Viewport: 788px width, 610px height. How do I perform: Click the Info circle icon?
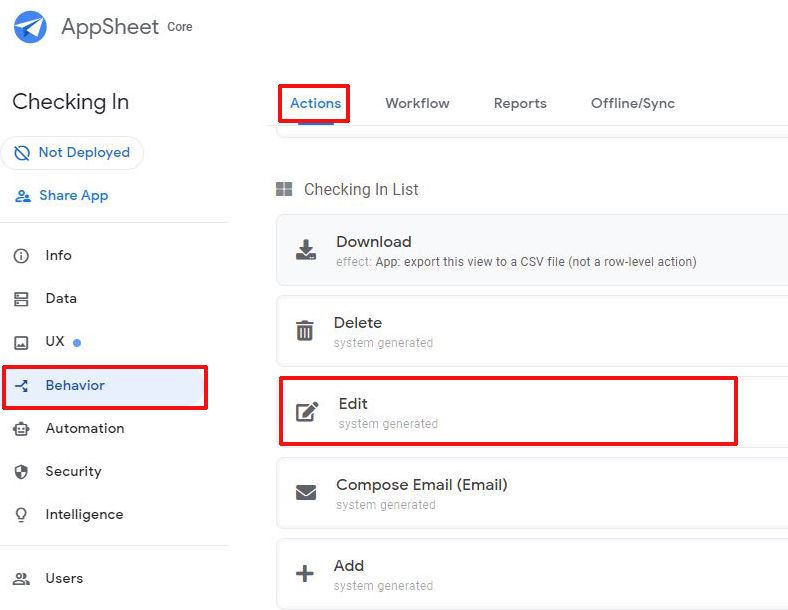point(21,256)
